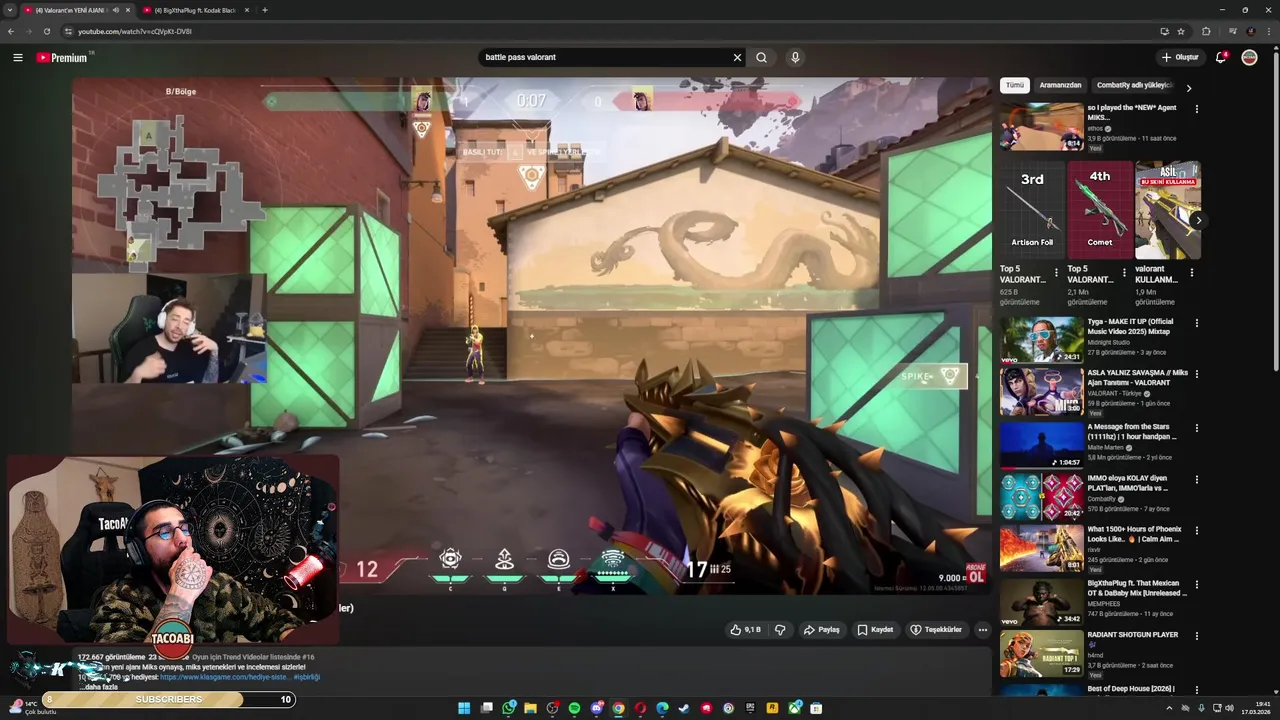Viewport: 1280px width, 720px height.
Task: Expand description with '...daha fazla'
Action: (x=99, y=688)
